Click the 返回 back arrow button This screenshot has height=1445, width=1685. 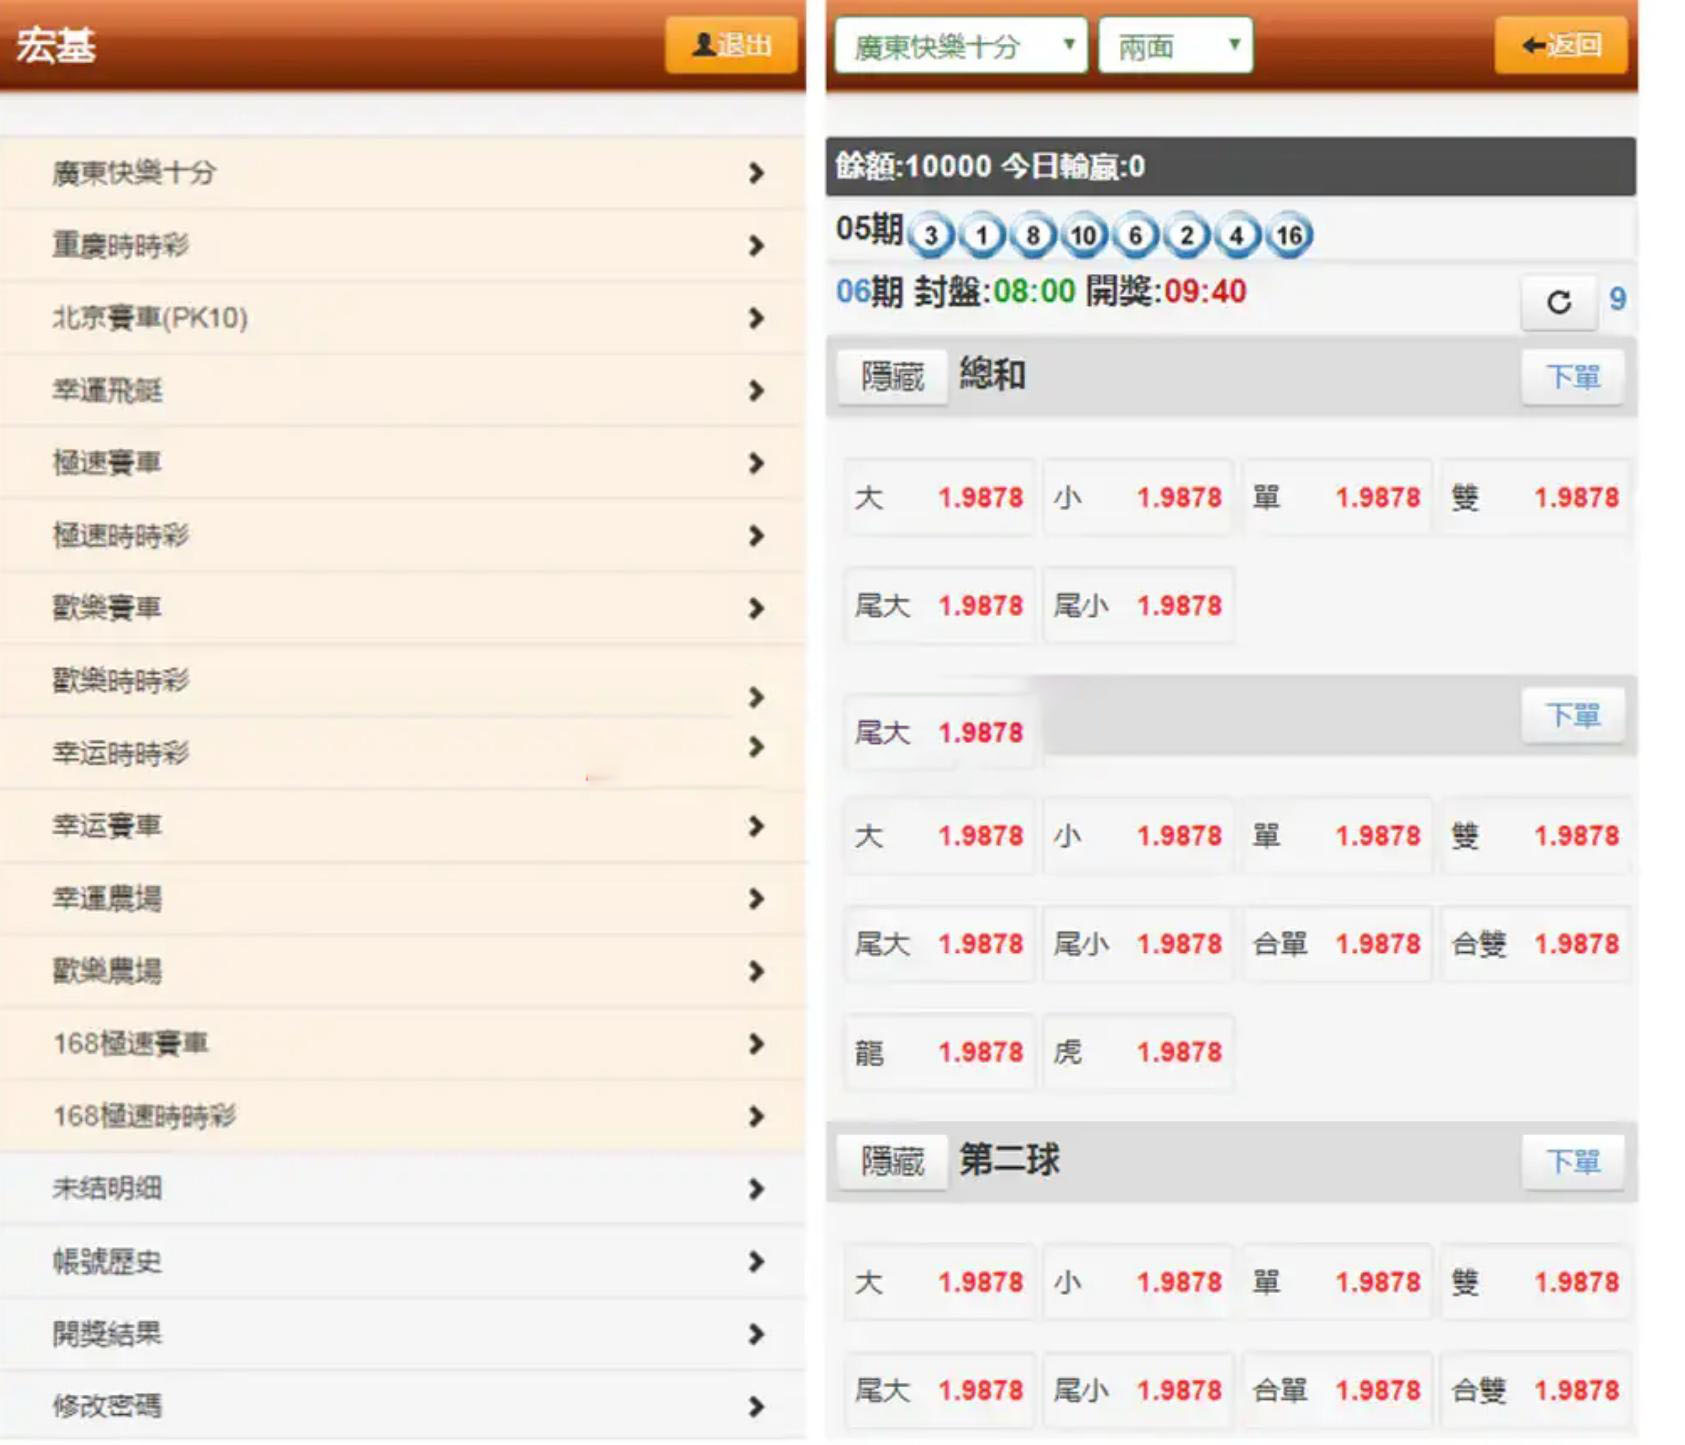click(1560, 46)
